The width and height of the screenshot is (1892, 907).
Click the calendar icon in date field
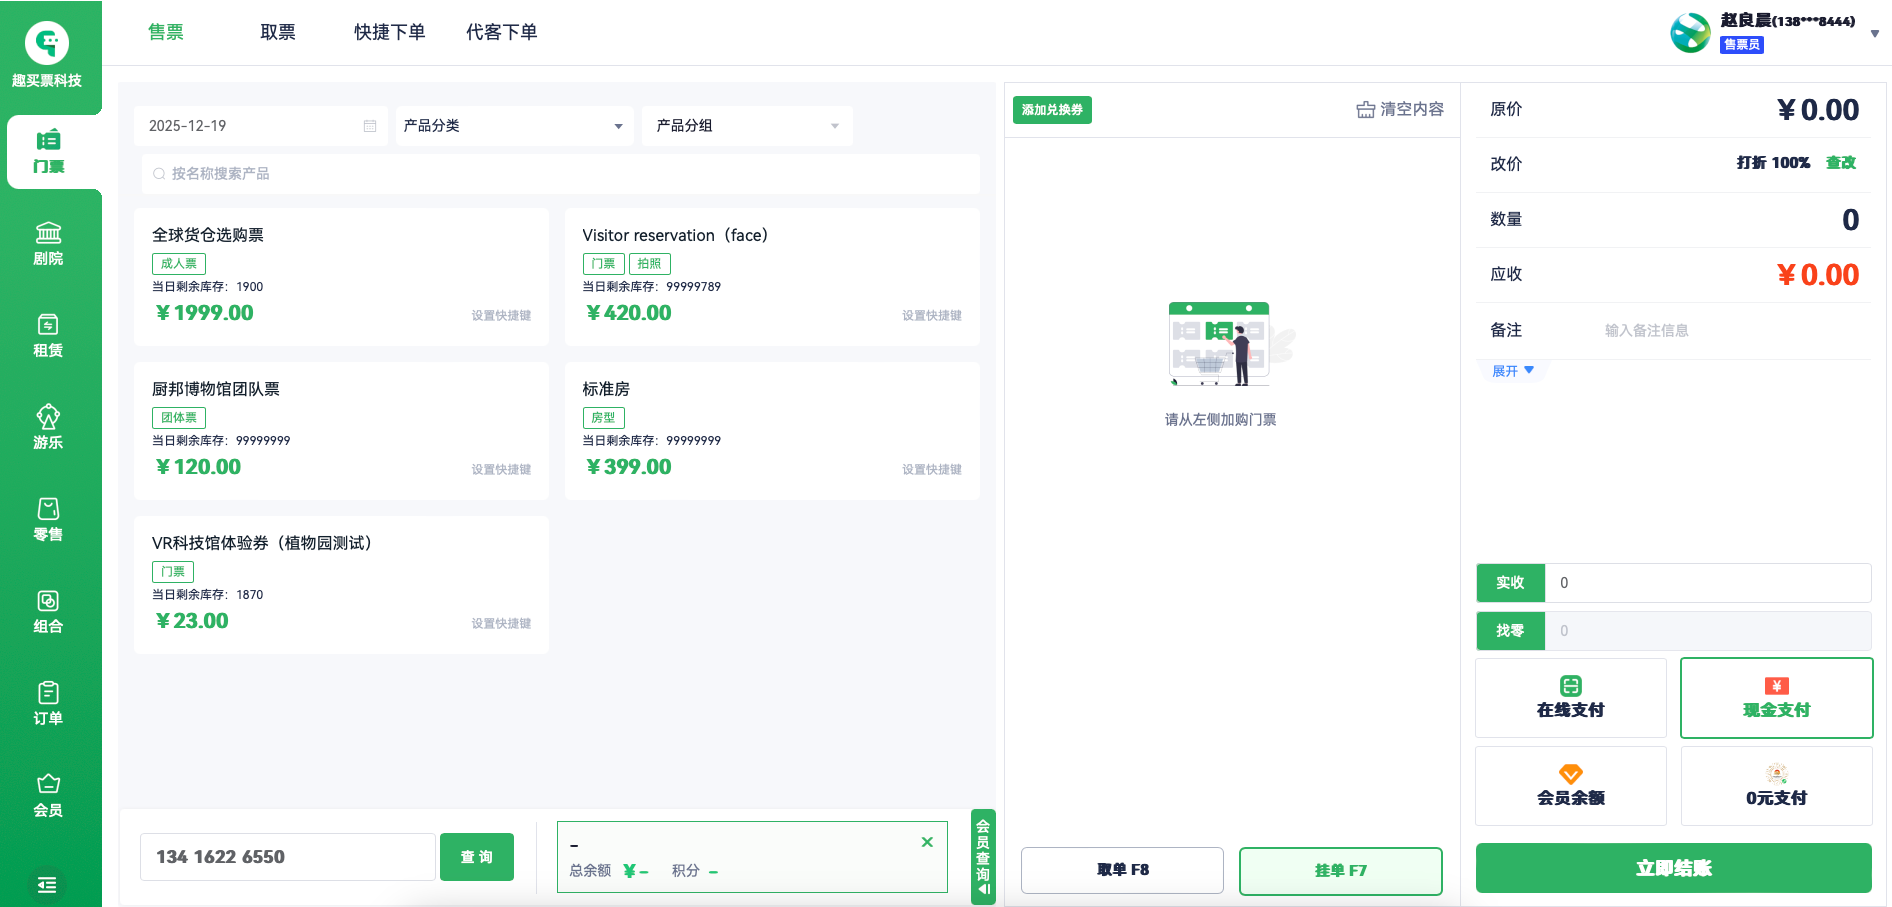(370, 126)
